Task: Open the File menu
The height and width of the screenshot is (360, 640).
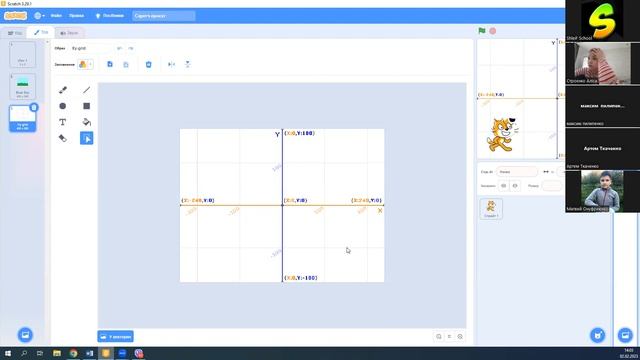Action: (x=56, y=16)
